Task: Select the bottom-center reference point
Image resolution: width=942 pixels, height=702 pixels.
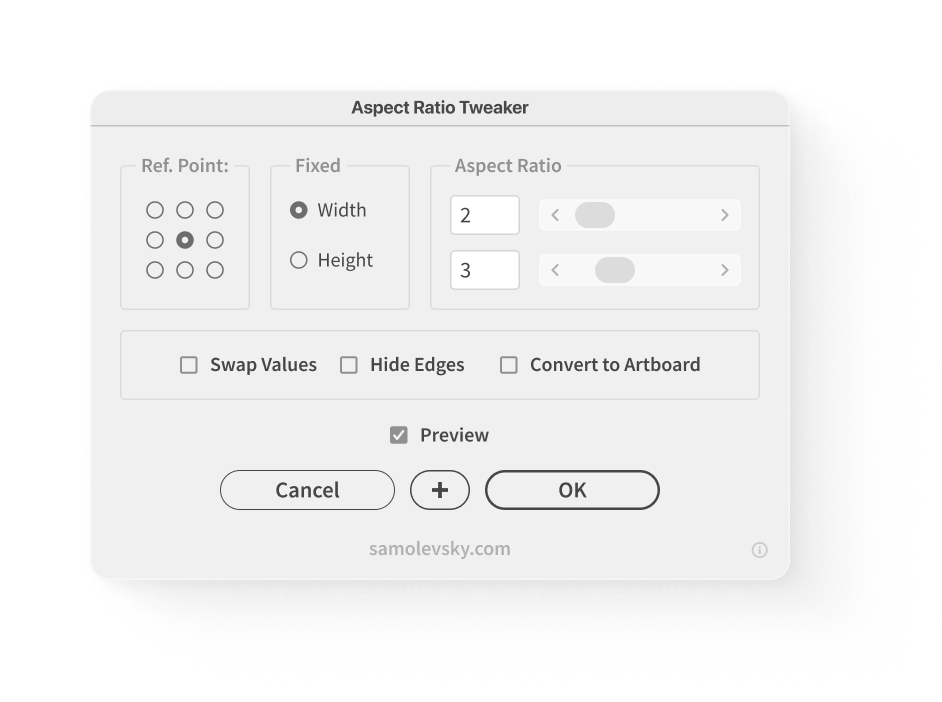Action: pos(185,270)
